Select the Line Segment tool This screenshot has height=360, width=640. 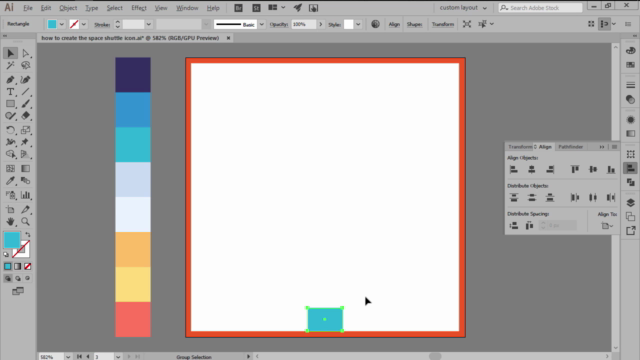click(x=26, y=92)
